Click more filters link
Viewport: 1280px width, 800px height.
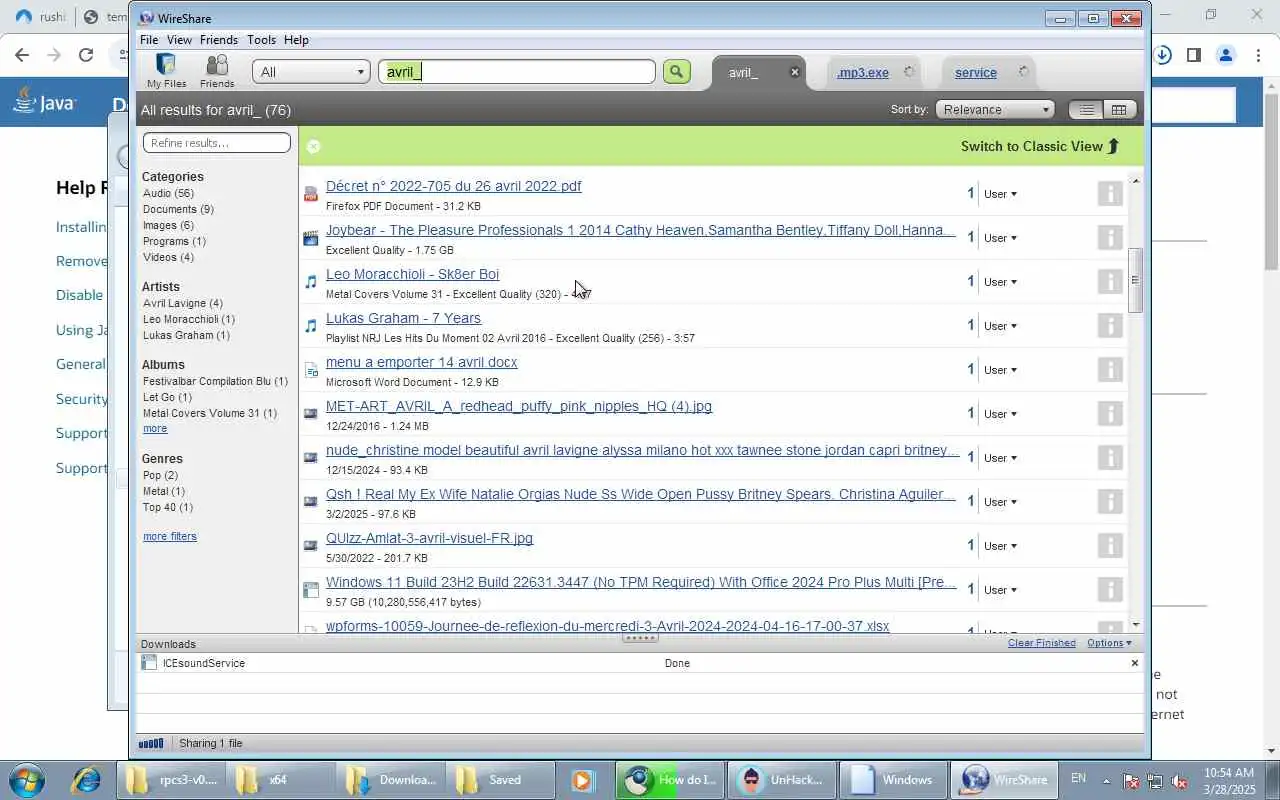pos(170,536)
